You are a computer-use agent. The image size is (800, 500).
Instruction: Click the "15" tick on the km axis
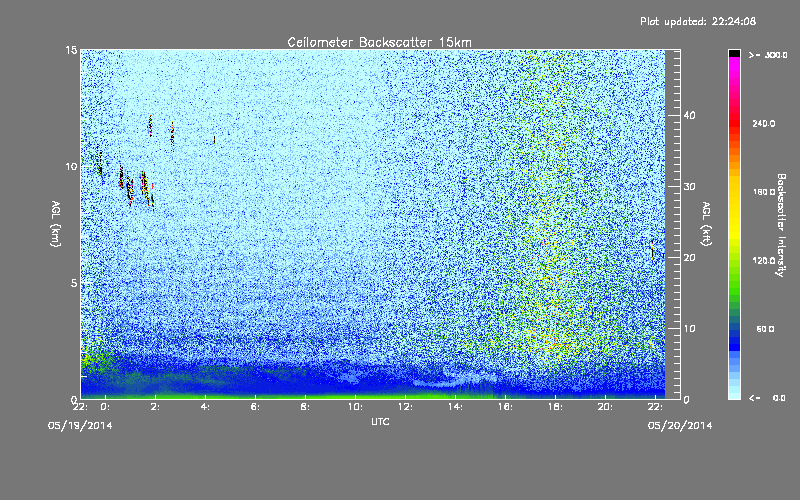coord(71,50)
